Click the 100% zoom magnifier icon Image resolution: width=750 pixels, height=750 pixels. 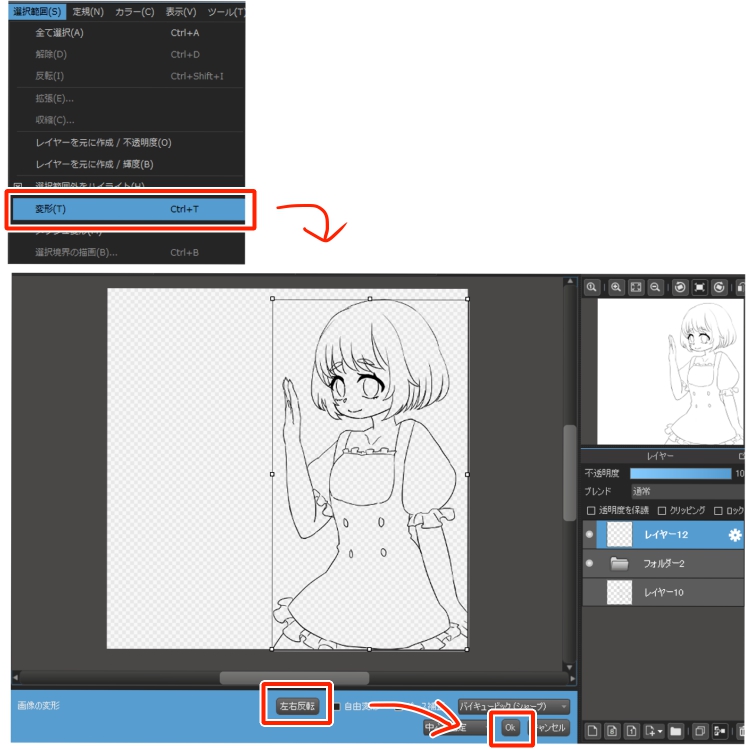pyautogui.click(x=592, y=287)
